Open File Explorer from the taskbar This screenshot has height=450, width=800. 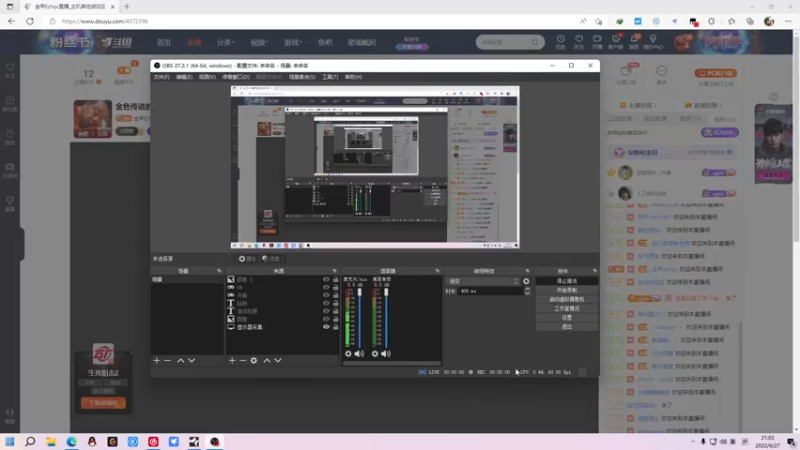coord(51,441)
